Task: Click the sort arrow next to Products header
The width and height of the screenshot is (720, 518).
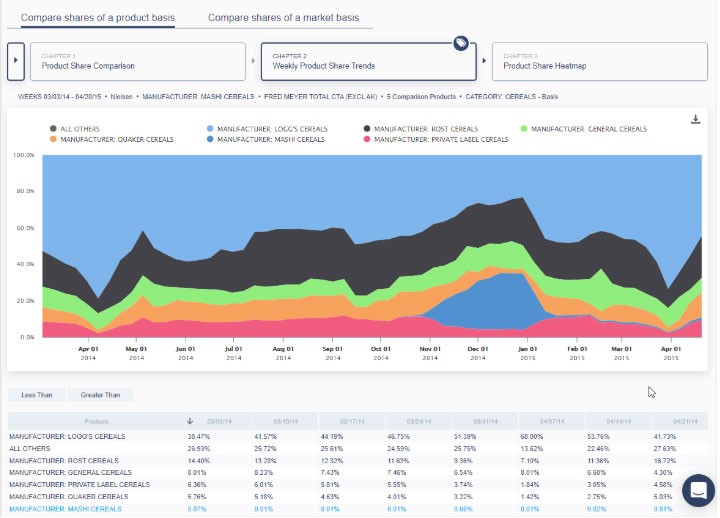Action: [190, 421]
